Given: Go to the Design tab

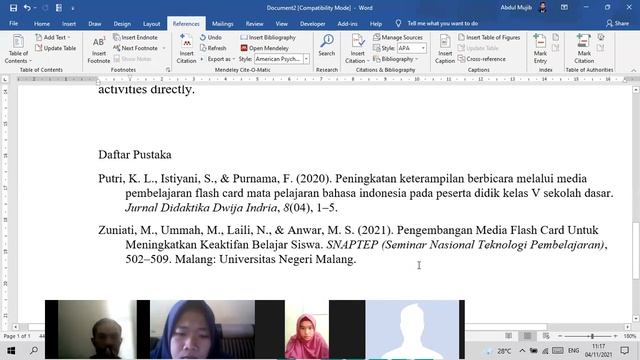Looking at the screenshot, I should 122,24.
